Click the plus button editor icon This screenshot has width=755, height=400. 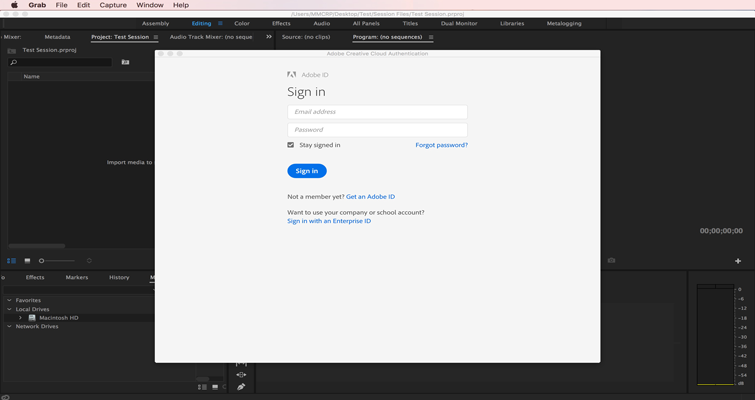click(738, 261)
